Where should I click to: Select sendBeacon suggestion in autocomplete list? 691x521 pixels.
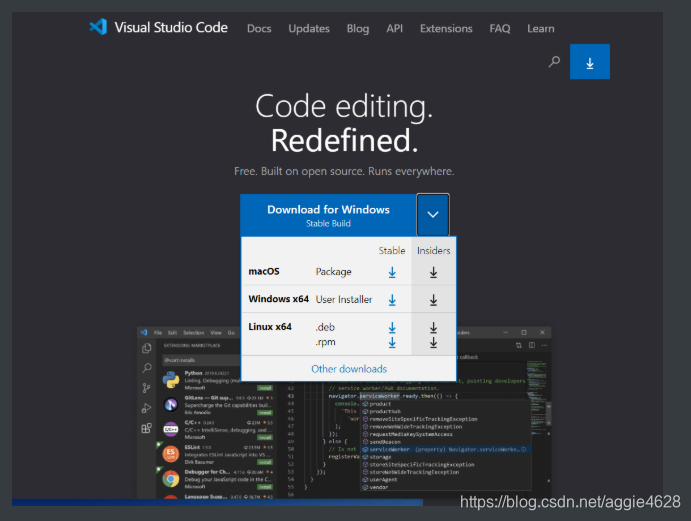click(446, 442)
